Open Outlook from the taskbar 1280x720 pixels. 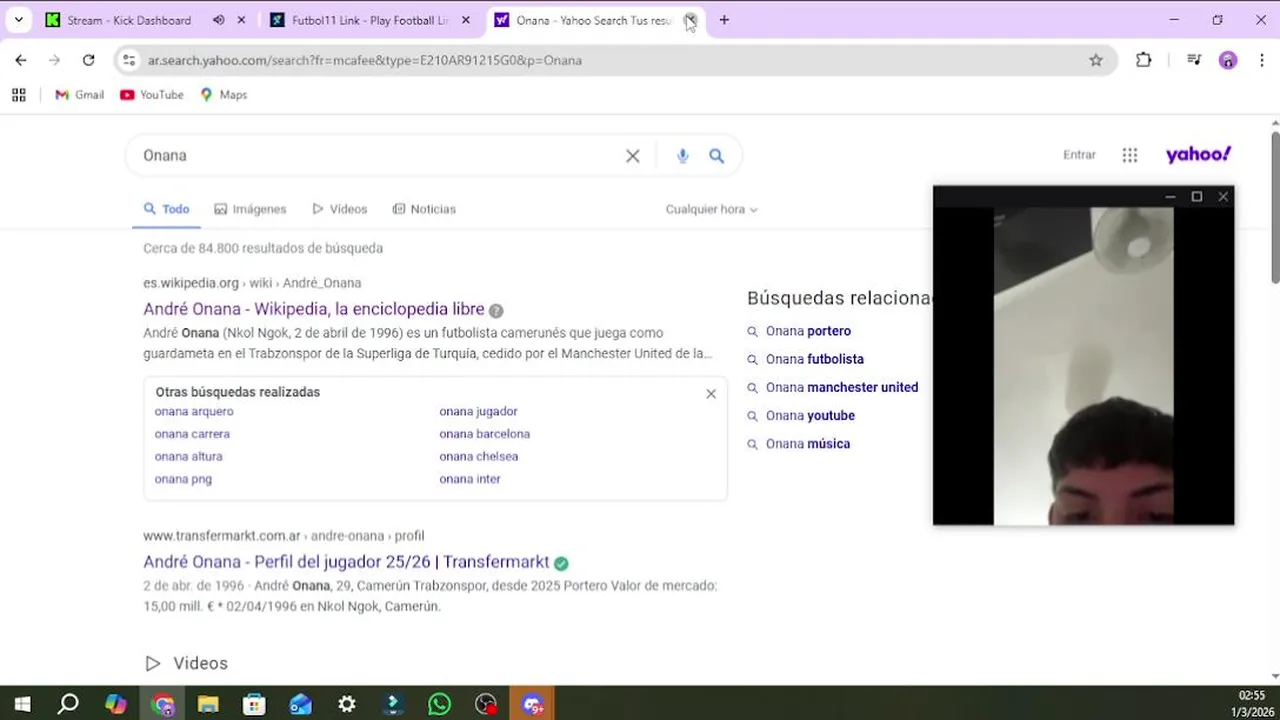301,704
